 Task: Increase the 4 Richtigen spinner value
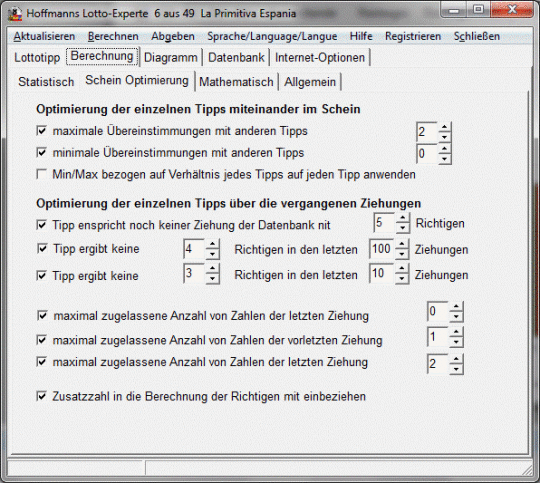coord(212,244)
